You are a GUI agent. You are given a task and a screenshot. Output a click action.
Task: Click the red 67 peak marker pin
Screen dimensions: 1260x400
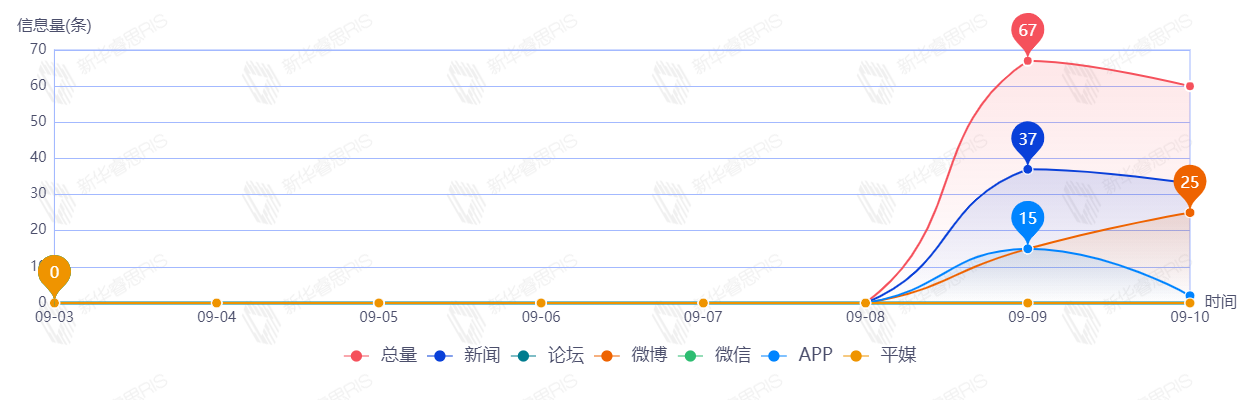click(x=1027, y=31)
